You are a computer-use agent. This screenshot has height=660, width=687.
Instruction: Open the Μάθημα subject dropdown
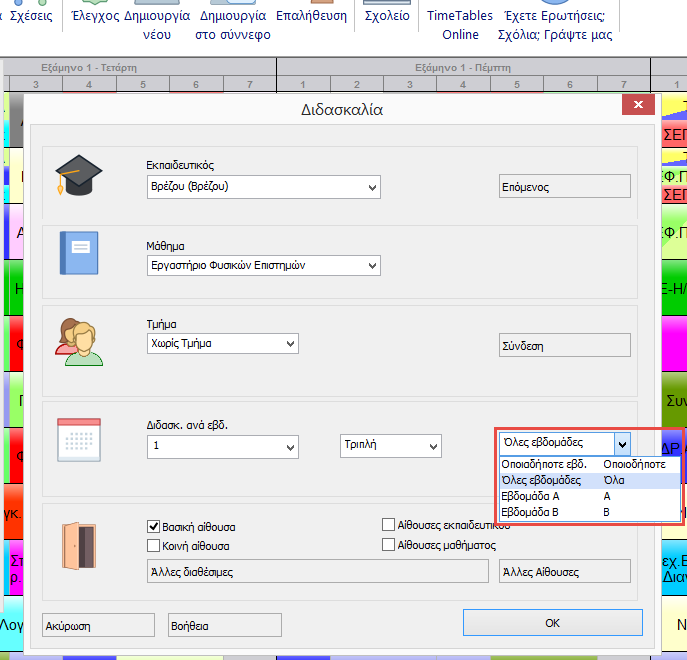click(372, 266)
